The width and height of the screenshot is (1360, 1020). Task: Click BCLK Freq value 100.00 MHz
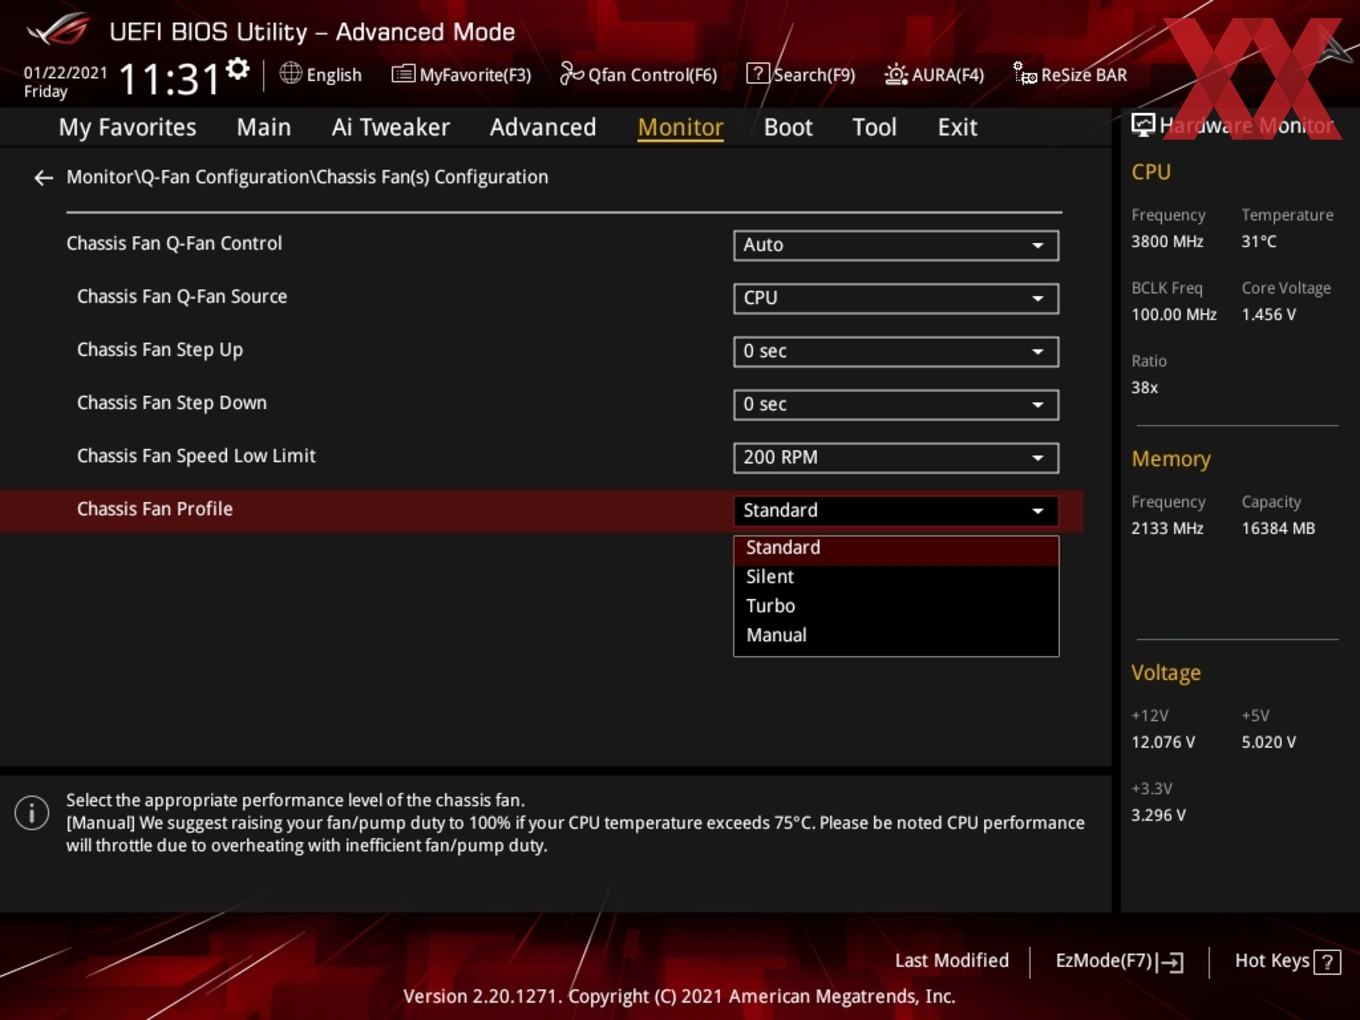pyautogui.click(x=1174, y=314)
